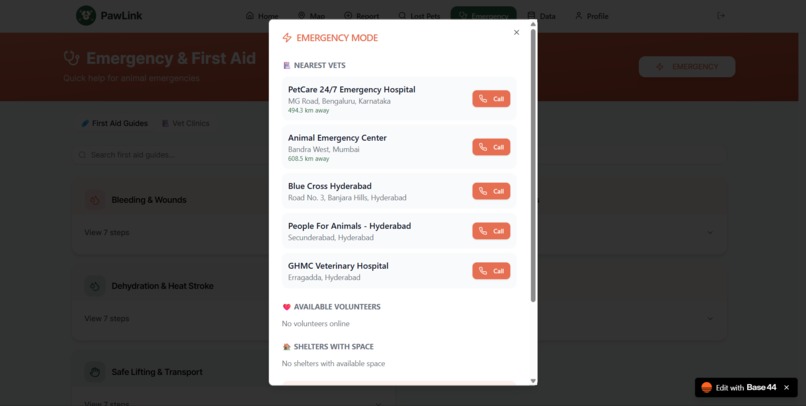Select the First Aid Guides tab
Viewport: 806px width, 406px height.
(115, 123)
